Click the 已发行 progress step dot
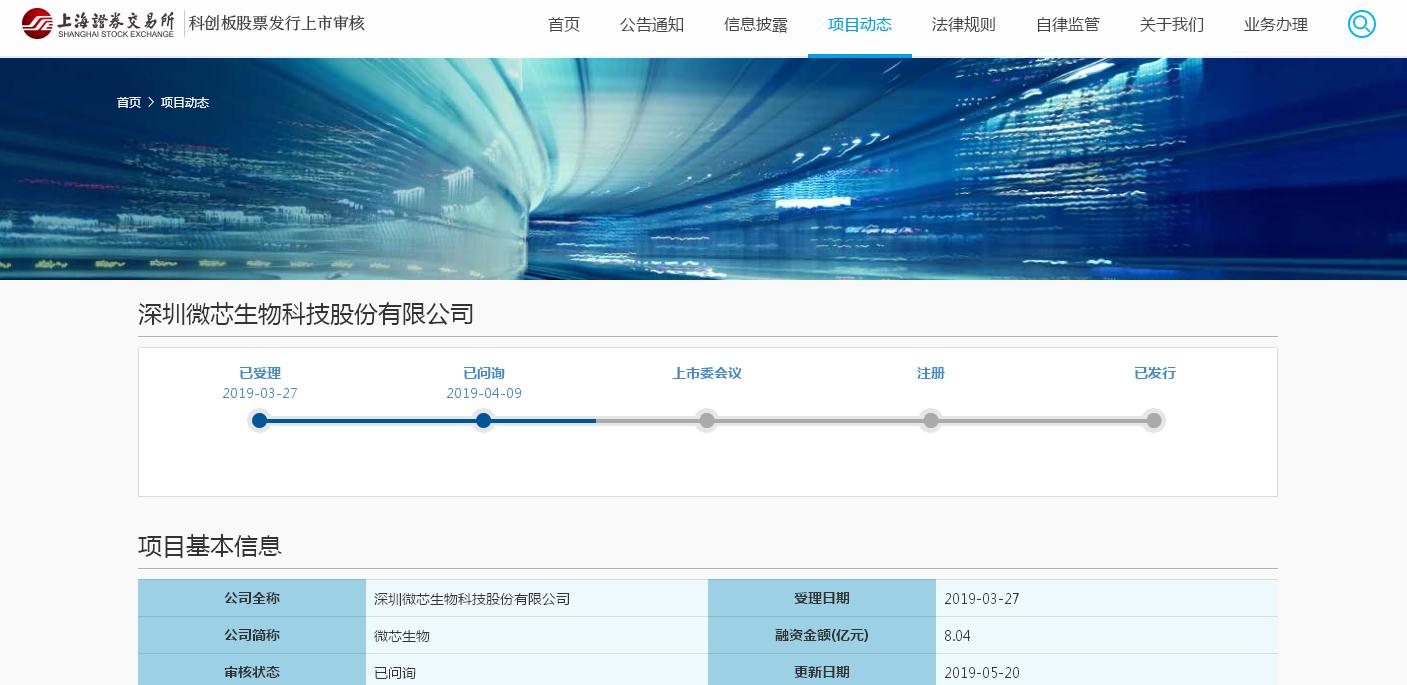This screenshot has width=1407, height=685. (1154, 421)
